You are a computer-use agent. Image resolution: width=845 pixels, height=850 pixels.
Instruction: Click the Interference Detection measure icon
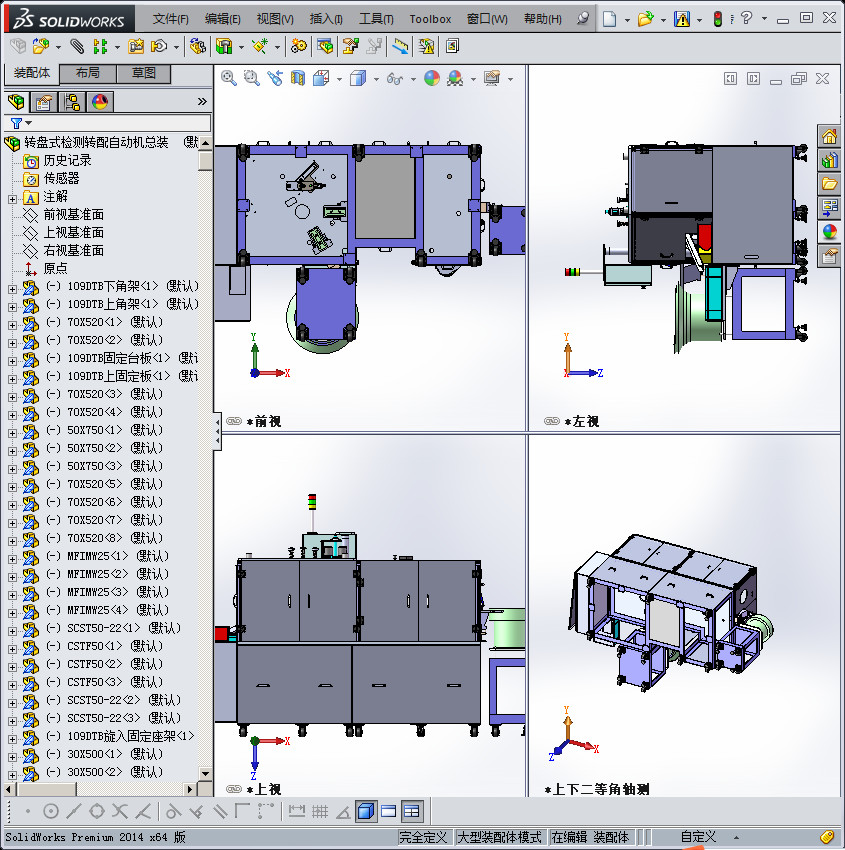click(x=401, y=46)
